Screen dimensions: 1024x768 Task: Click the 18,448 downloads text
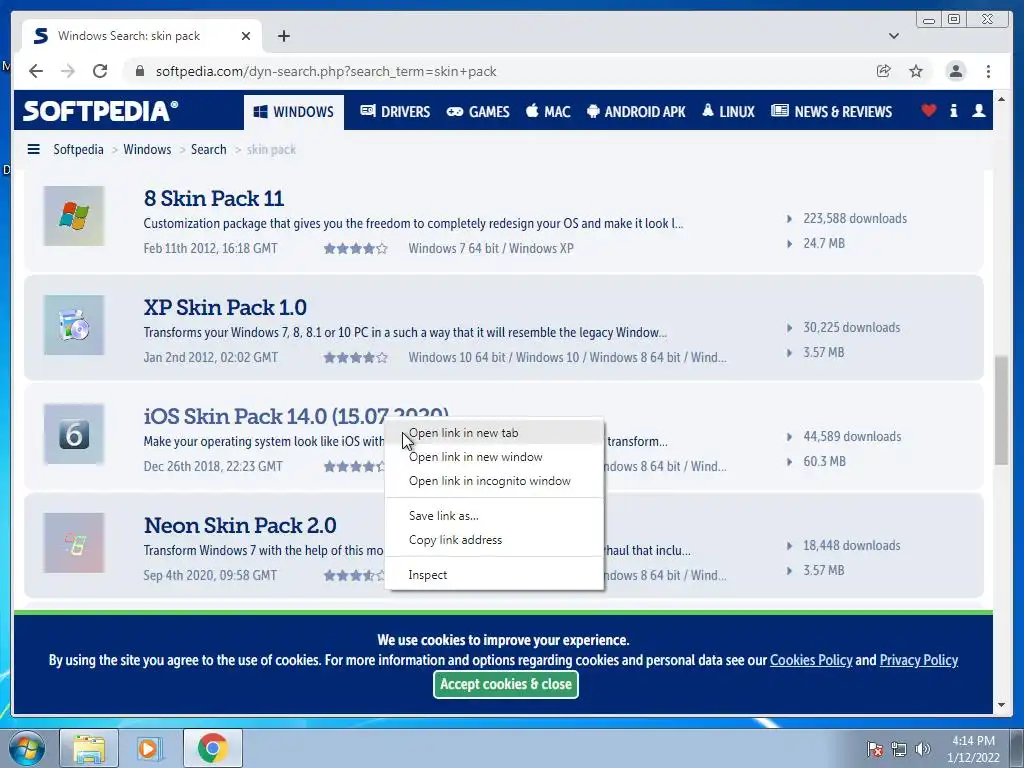click(x=852, y=546)
